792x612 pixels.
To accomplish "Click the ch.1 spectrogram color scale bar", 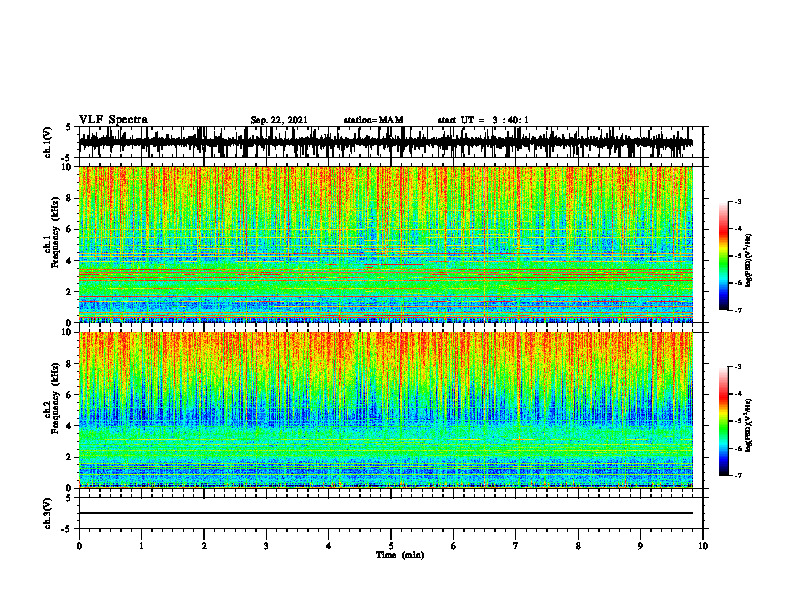I will tap(724, 256).
